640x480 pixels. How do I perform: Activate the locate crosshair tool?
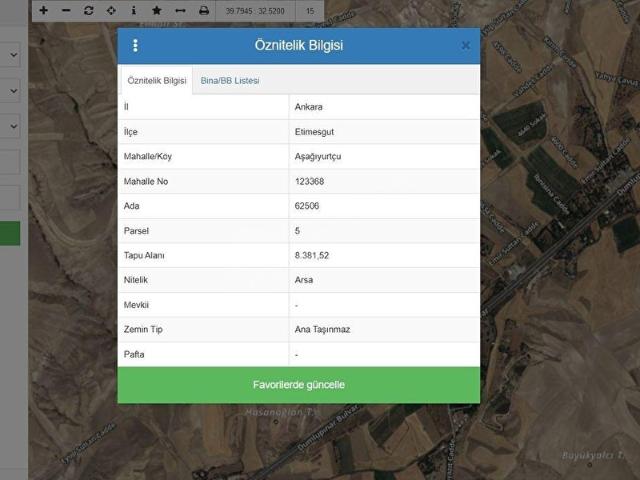pos(111,11)
